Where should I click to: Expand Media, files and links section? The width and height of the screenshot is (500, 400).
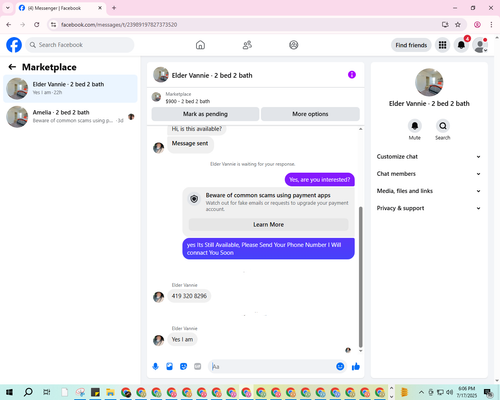tap(429, 191)
